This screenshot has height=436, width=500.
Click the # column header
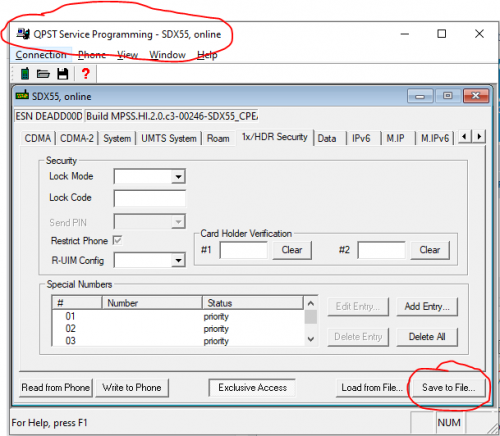(x=77, y=303)
